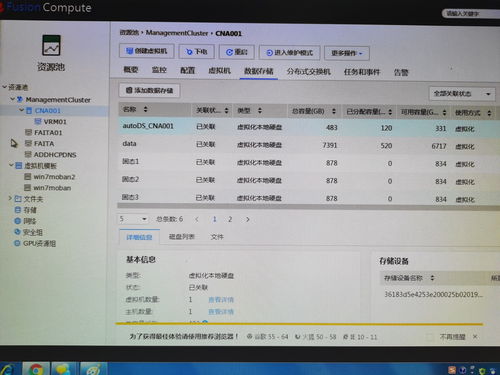
Task: Click the horizontal scrollbar below datastore table
Action: (308, 207)
